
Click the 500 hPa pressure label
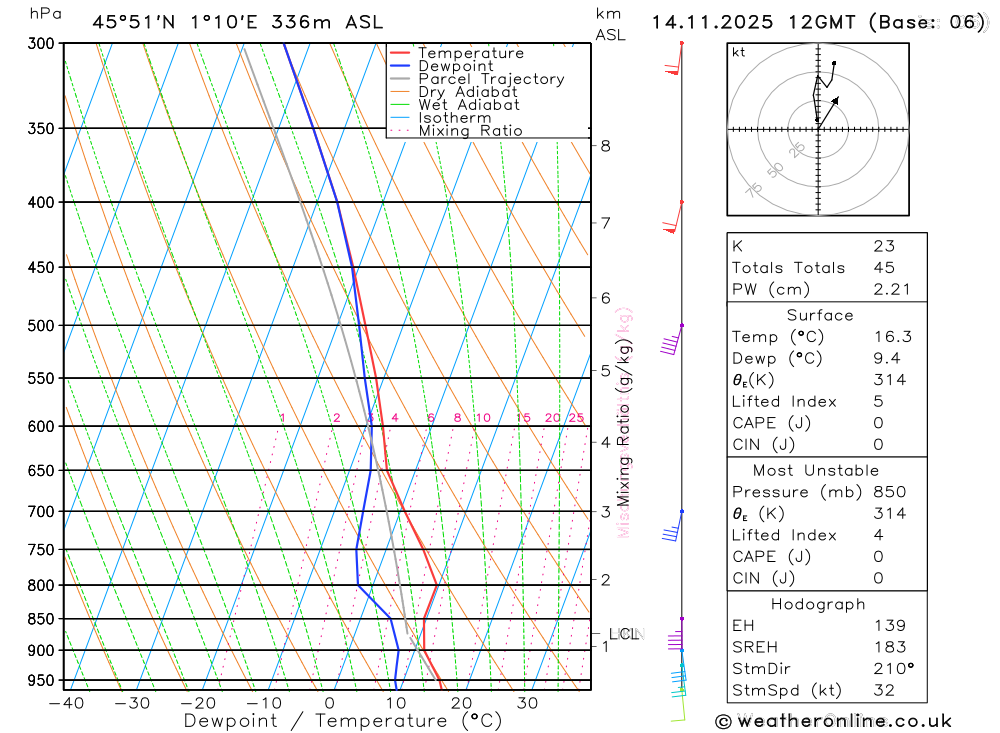pos(41,326)
